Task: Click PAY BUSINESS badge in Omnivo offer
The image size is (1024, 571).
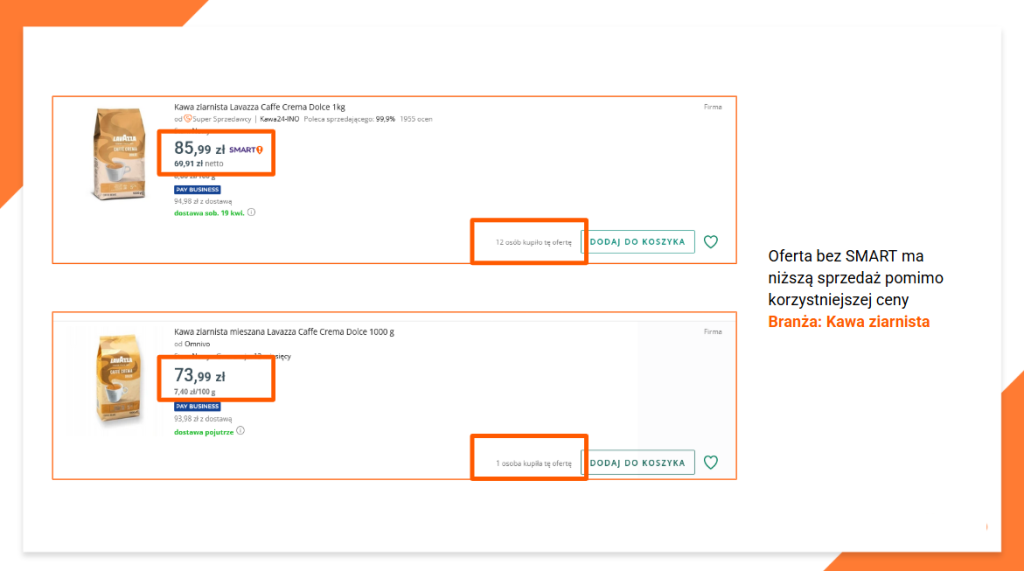Action: click(197, 406)
